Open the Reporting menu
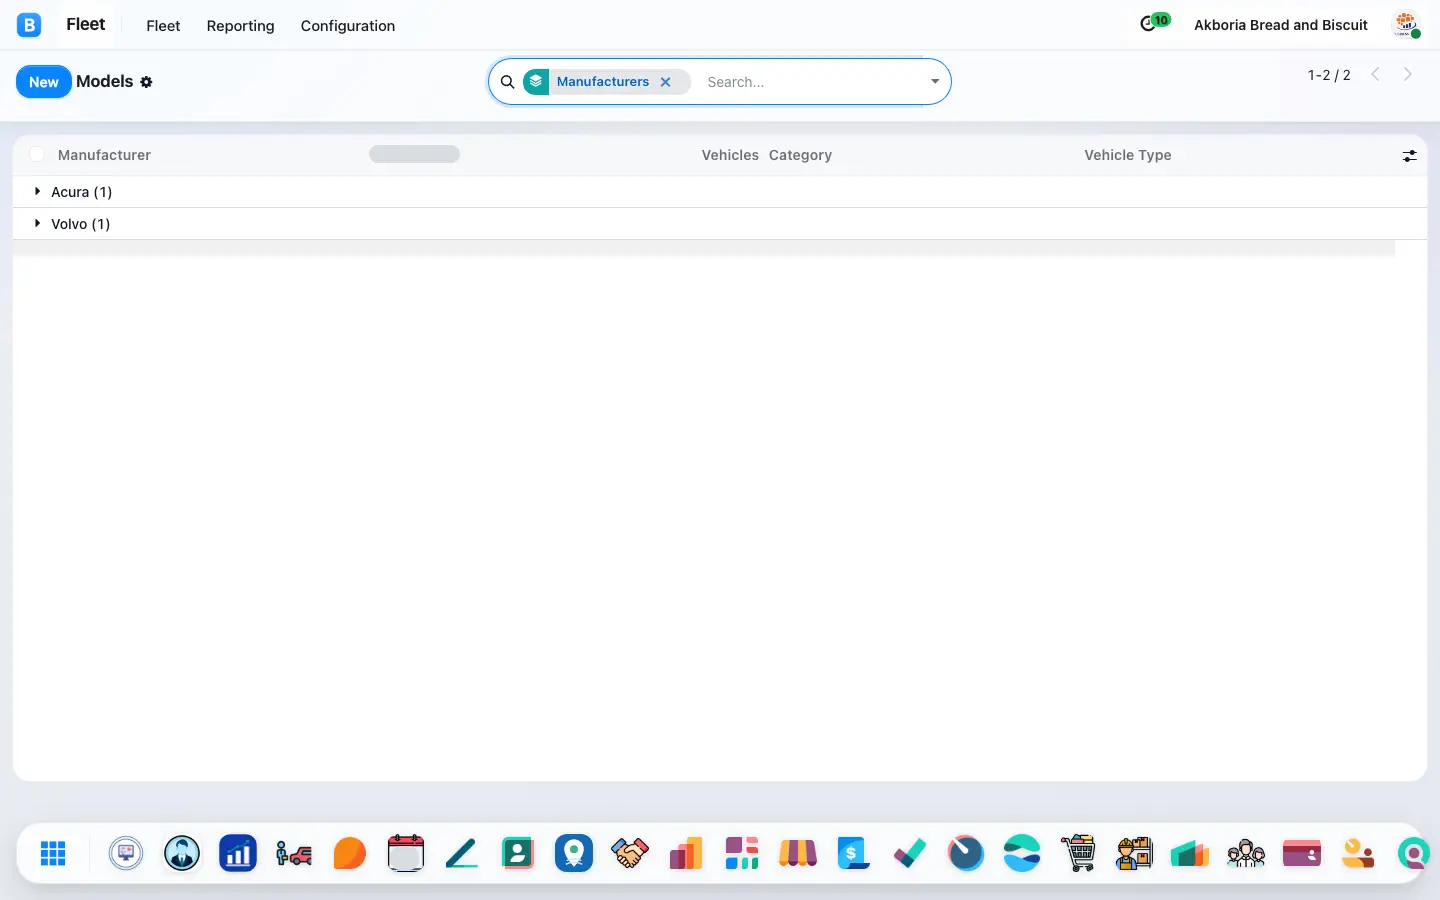The width and height of the screenshot is (1440, 900). (x=240, y=25)
